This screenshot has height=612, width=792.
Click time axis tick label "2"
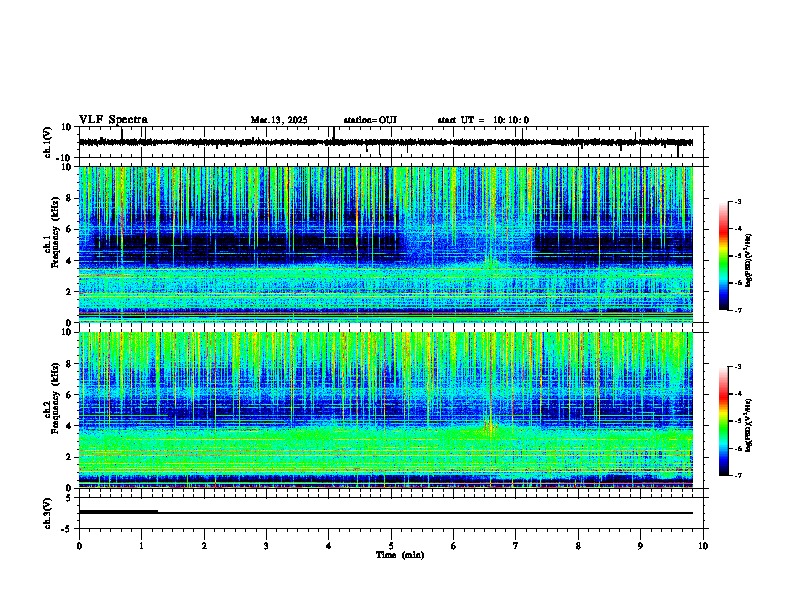(x=204, y=546)
